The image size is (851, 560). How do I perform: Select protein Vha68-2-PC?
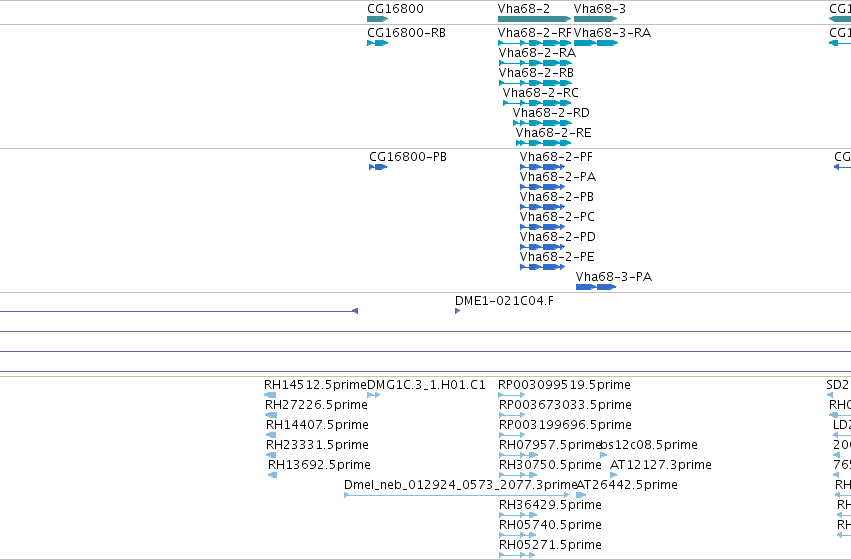(x=542, y=227)
